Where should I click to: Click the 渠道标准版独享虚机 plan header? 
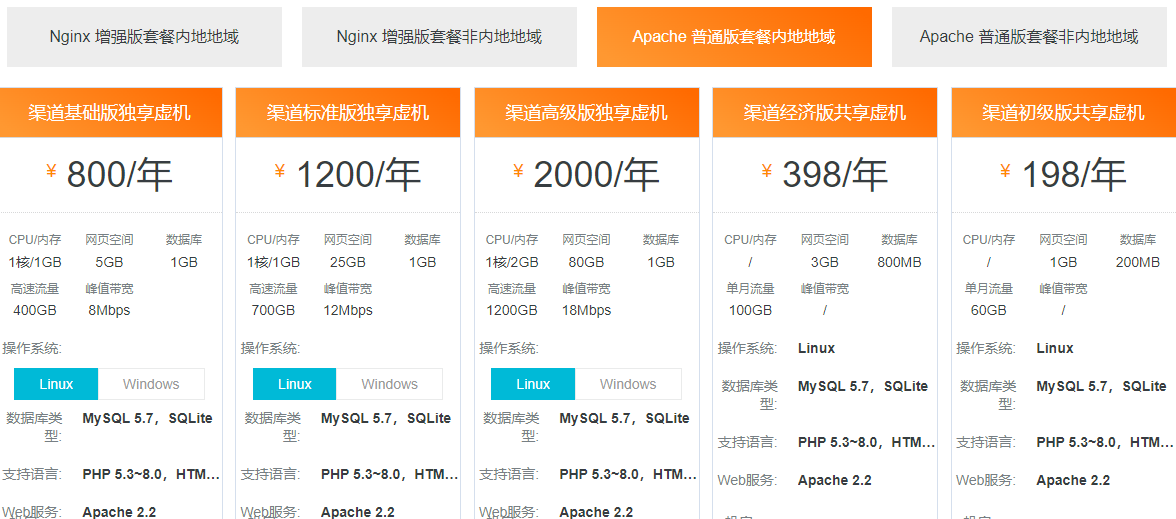(348, 113)
